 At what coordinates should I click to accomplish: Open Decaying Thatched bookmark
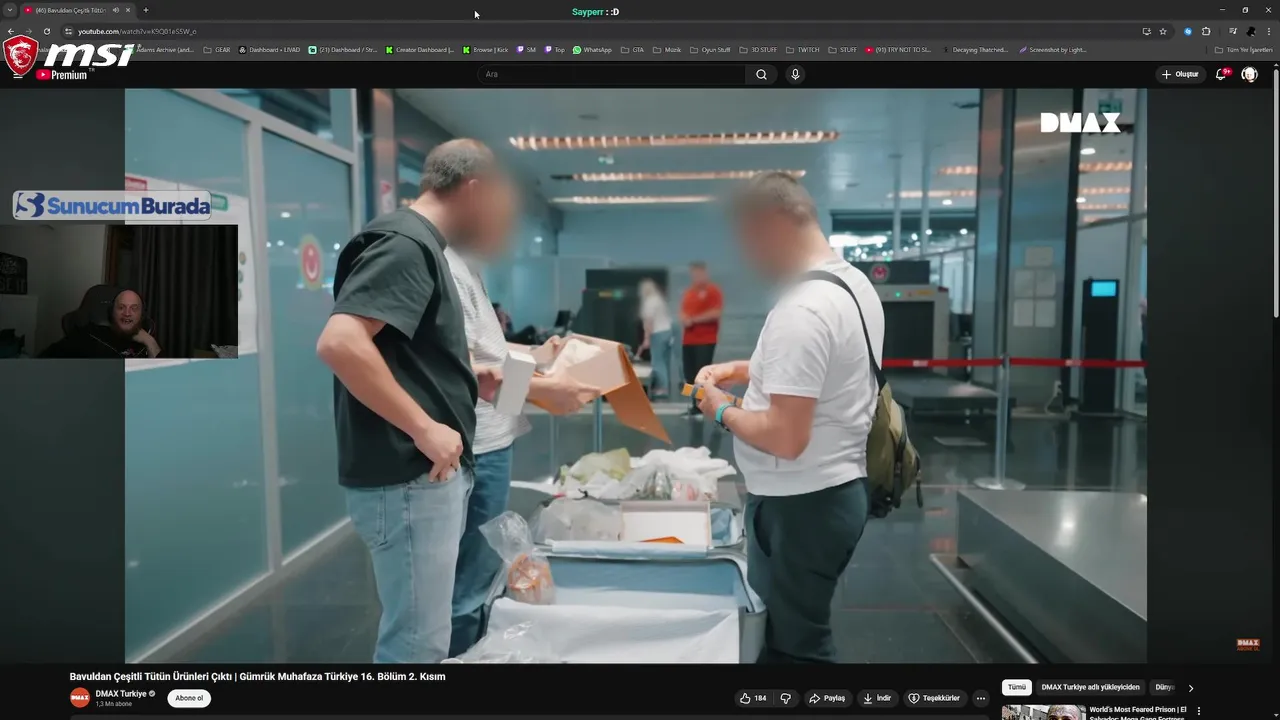tap(975, 49)
